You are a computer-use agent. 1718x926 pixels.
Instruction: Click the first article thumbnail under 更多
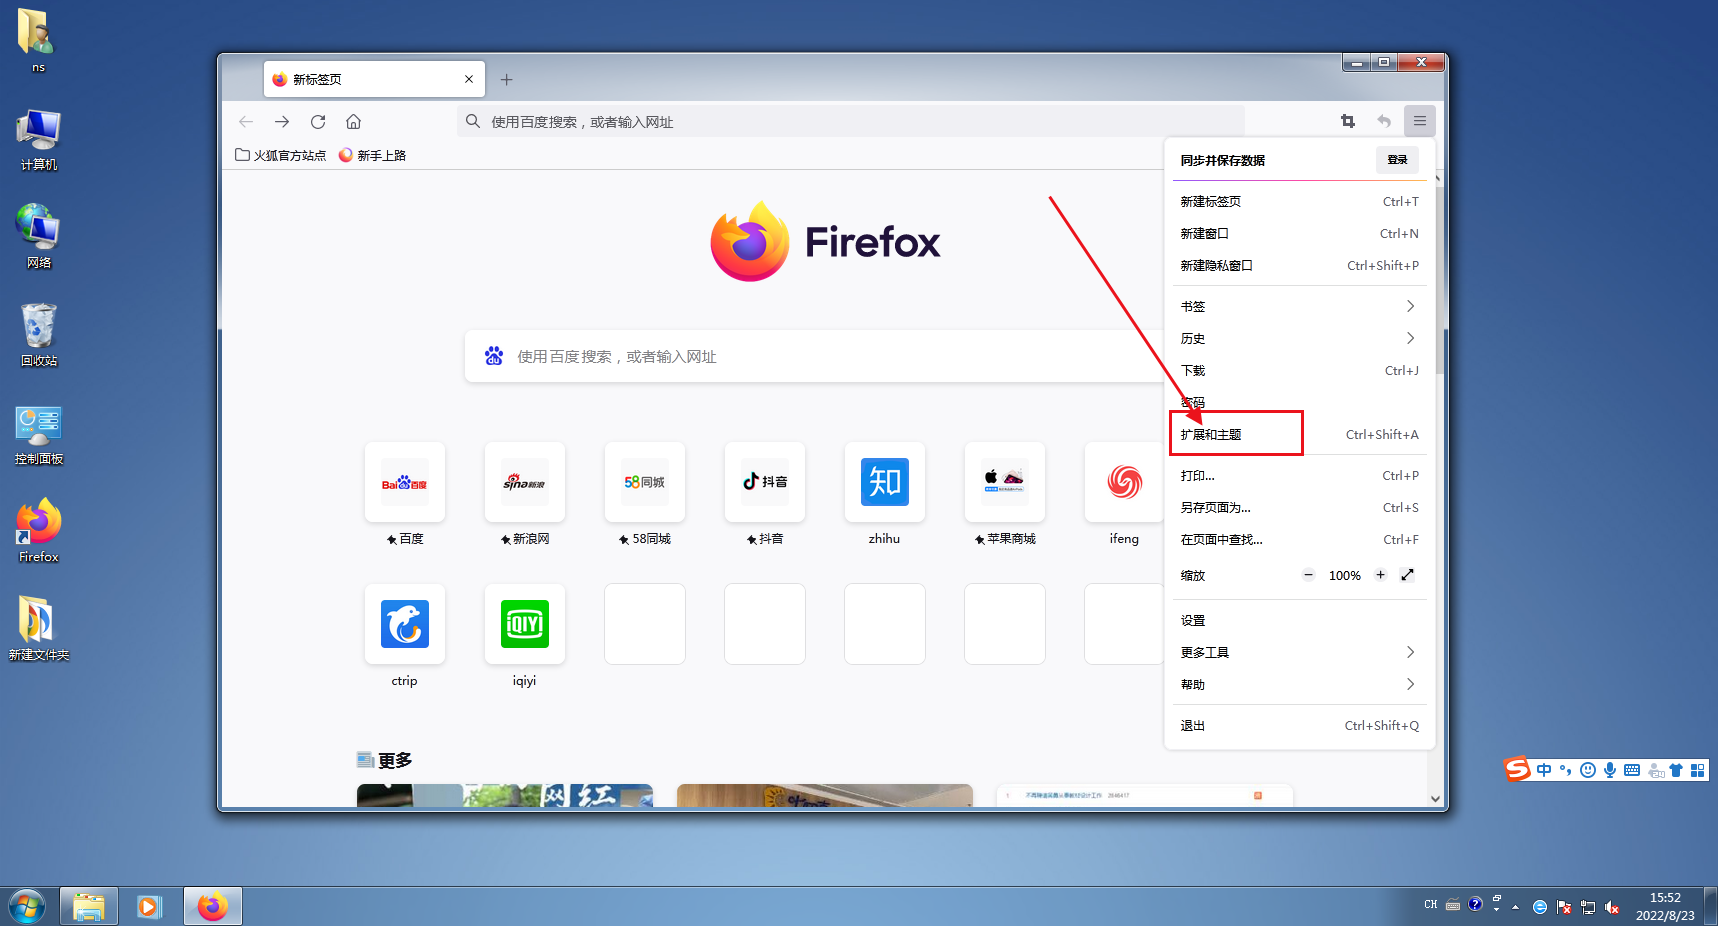[505, 795]
